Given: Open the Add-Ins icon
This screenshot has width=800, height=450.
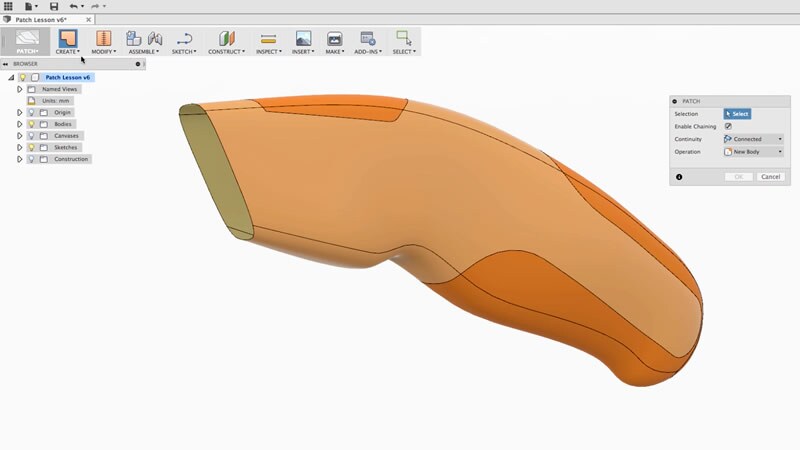Looking at the screenshot, I should pos(368,38).
